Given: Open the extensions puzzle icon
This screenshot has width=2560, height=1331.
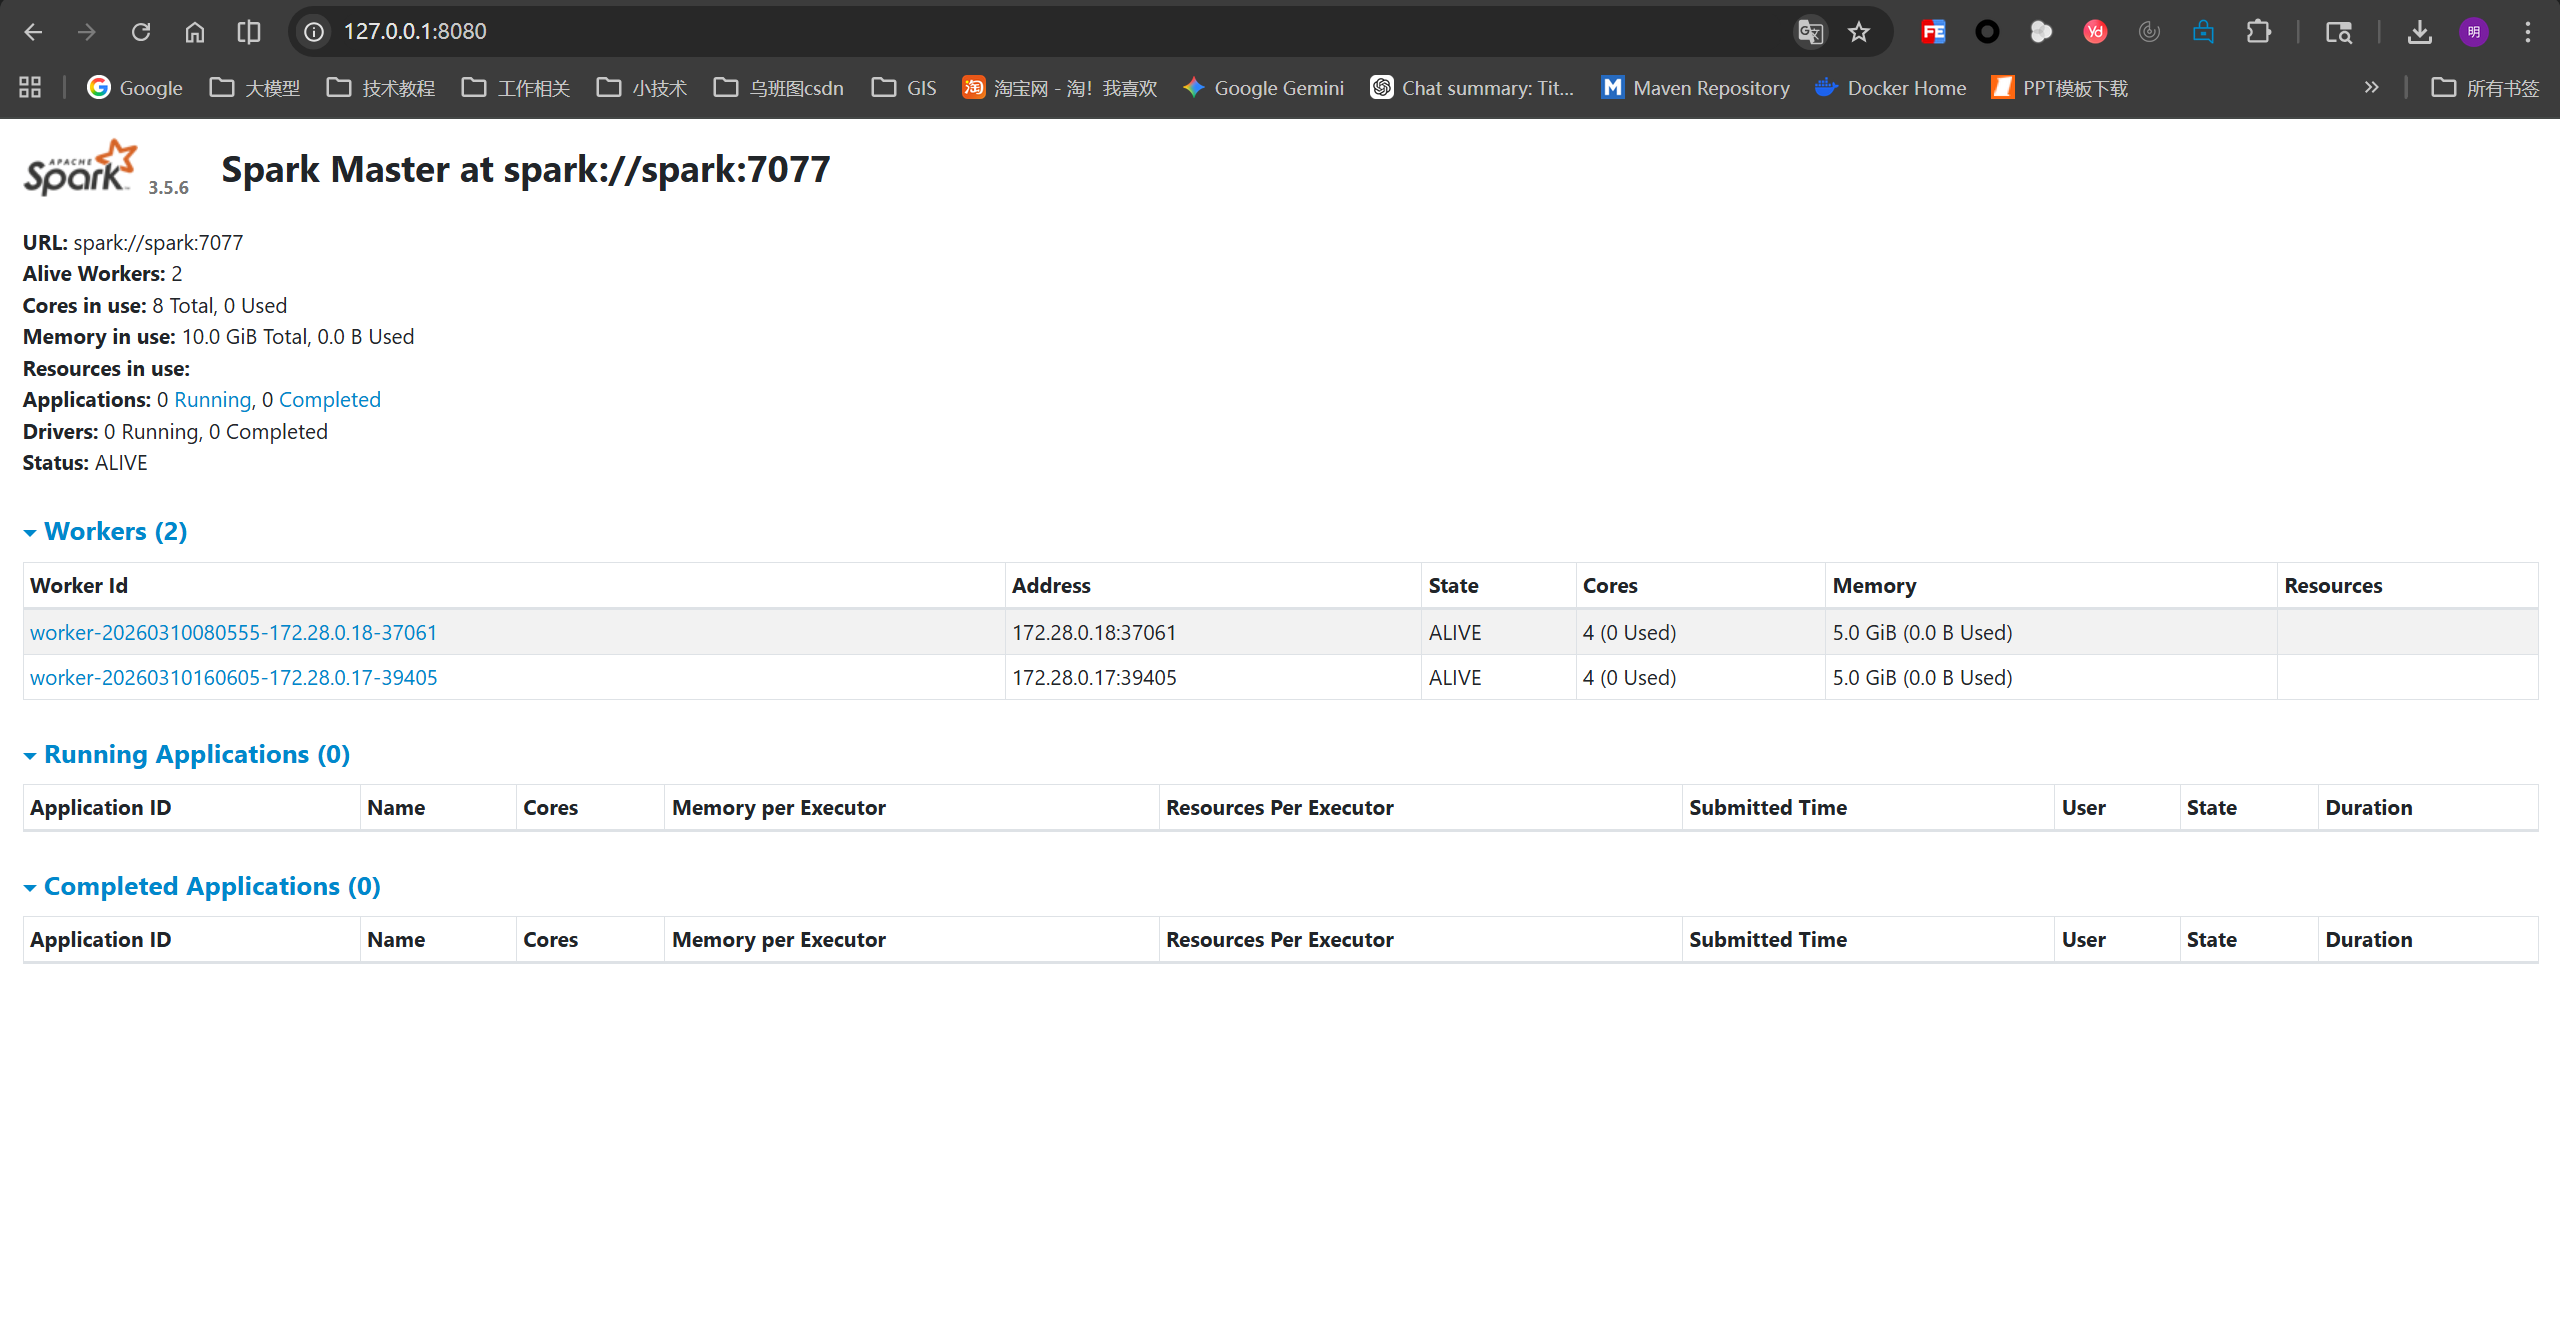Looking at the screenshot, I should coord(2258,32).
